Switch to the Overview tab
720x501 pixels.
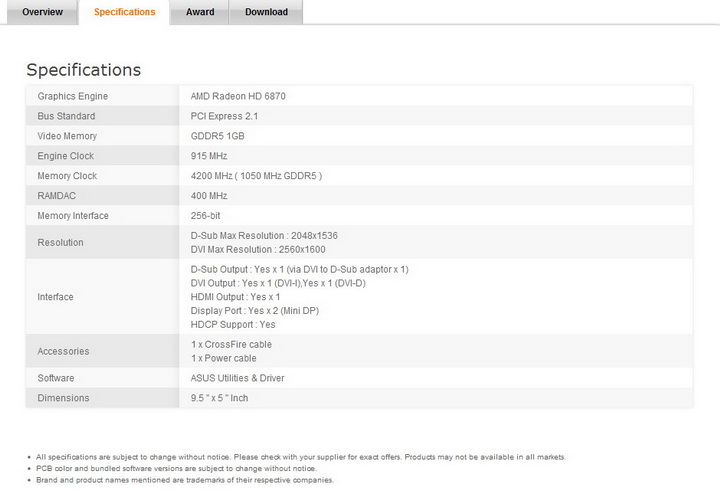click(x=42, y=12)
